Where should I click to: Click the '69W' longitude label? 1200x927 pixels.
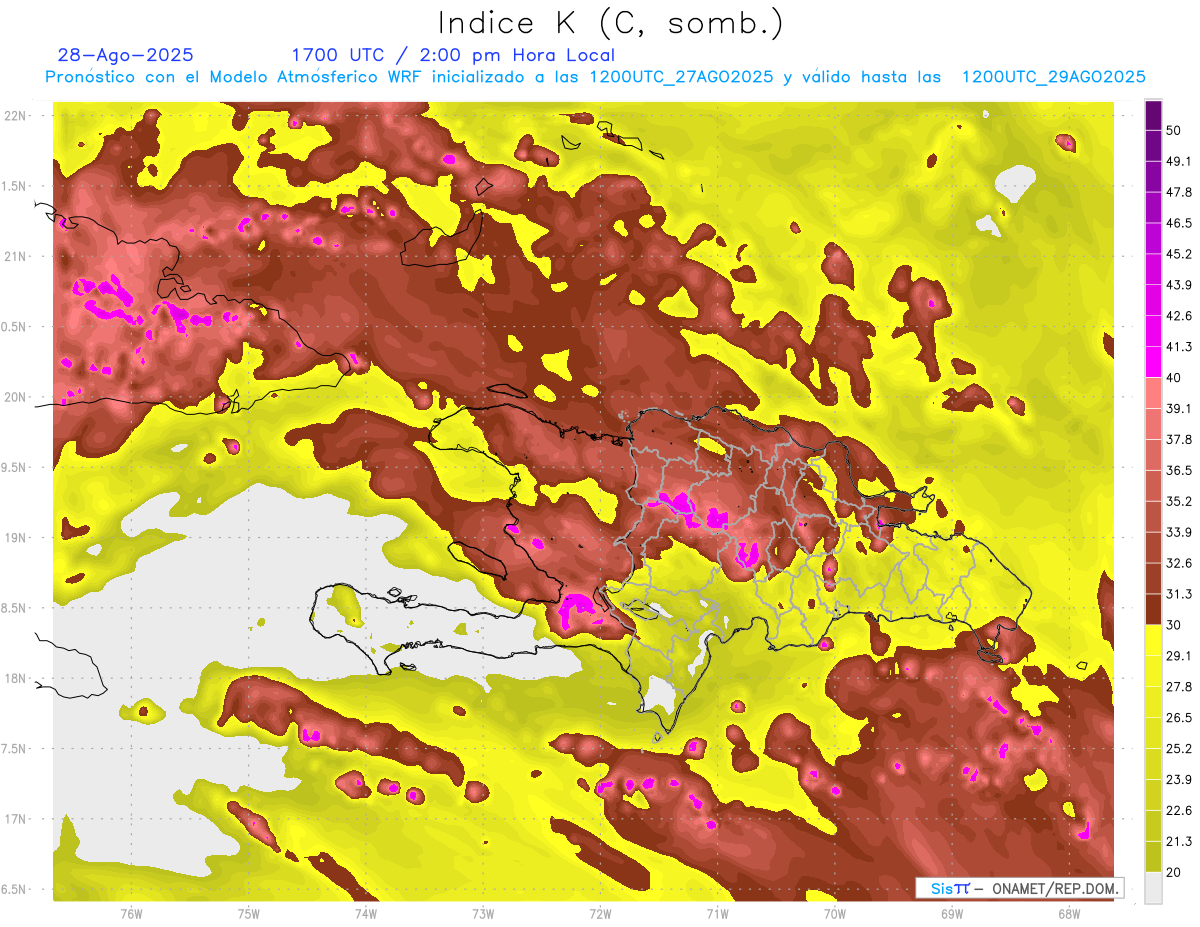[952, 914]
